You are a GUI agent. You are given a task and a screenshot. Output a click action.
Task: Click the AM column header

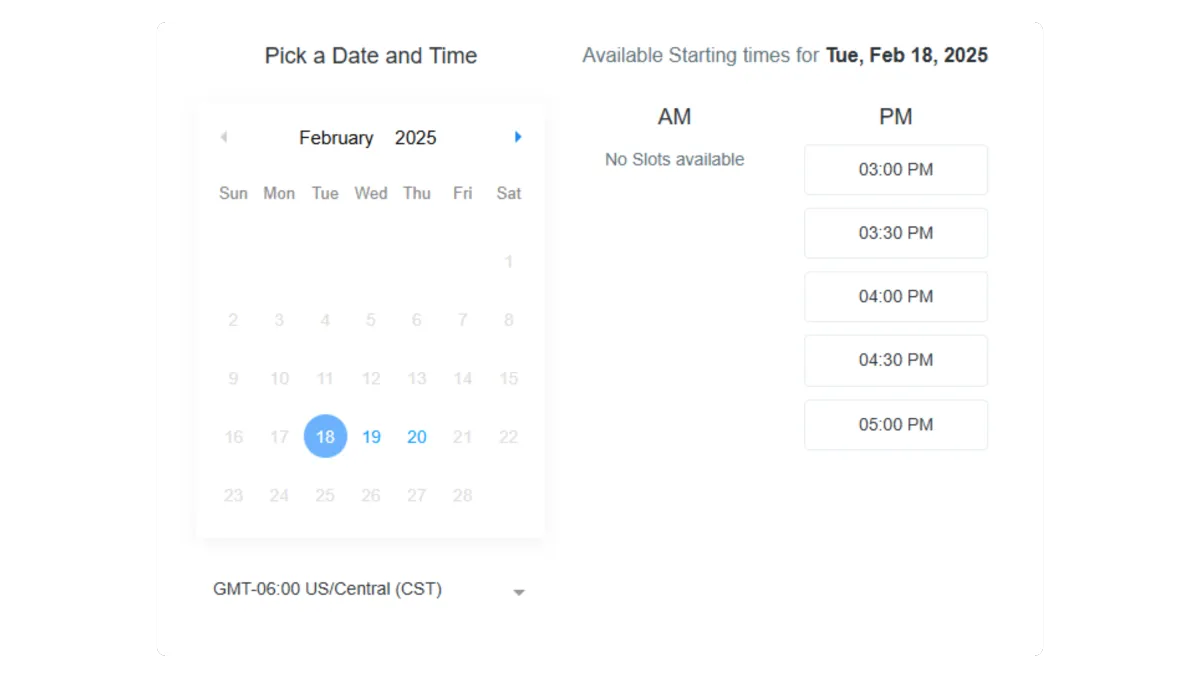pyautogui.click(x=675, y=117)
